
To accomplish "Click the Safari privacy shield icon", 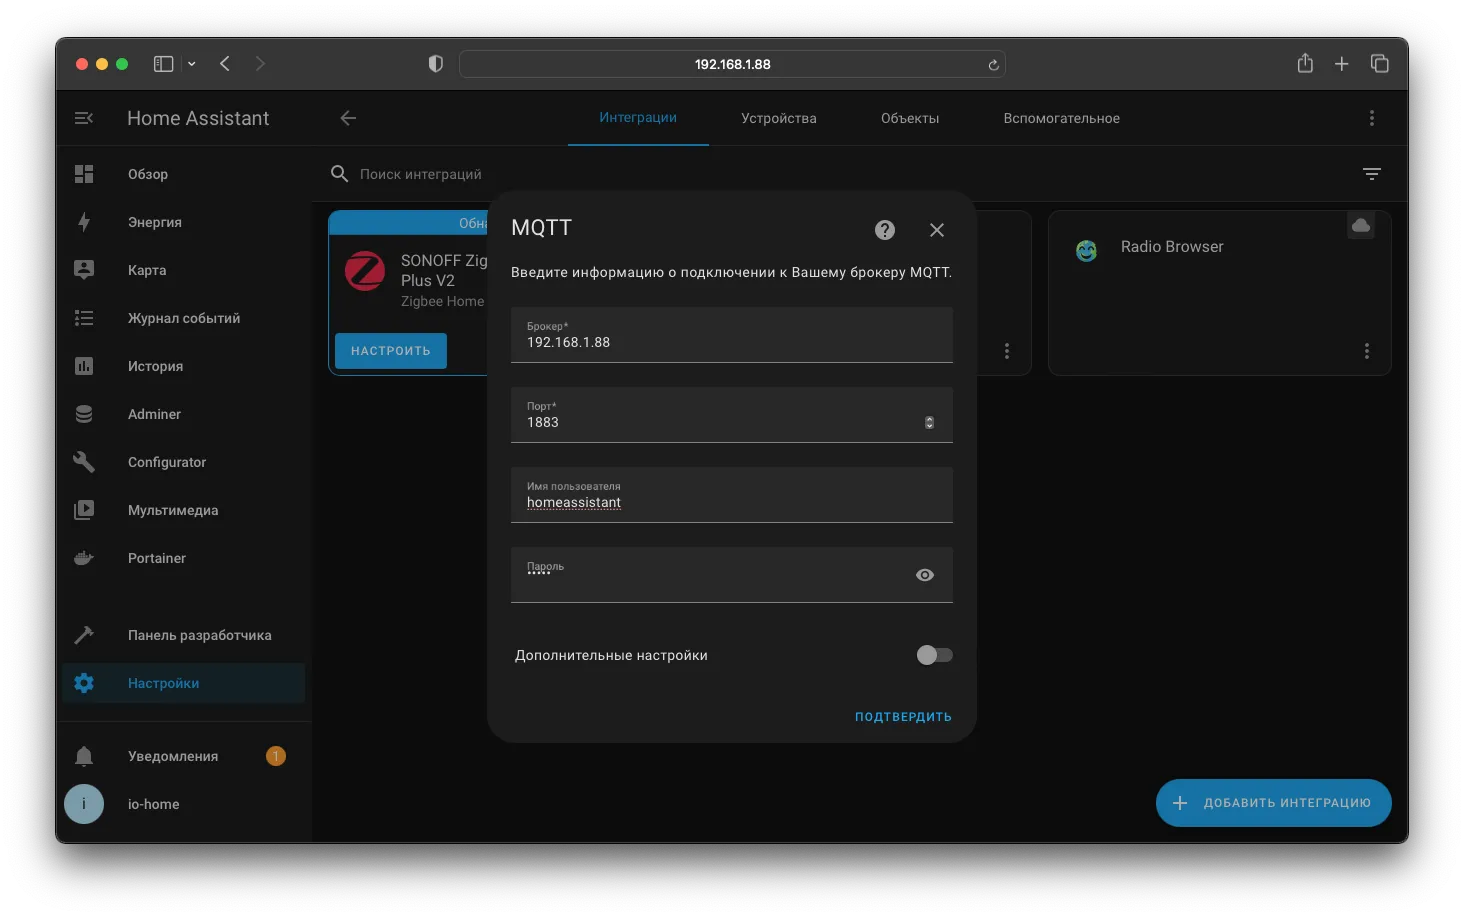I will coord(436,64).
